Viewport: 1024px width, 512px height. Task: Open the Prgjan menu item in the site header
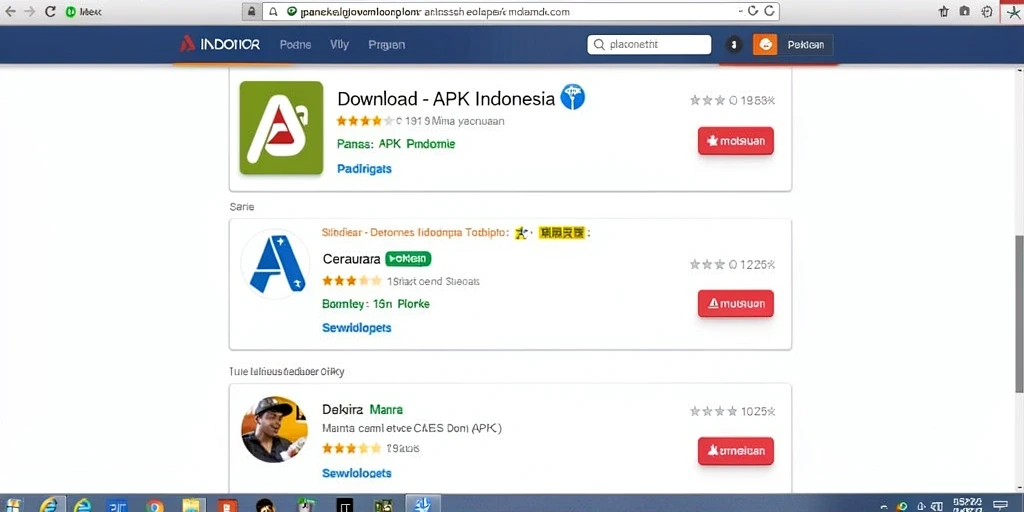point(387,44)
